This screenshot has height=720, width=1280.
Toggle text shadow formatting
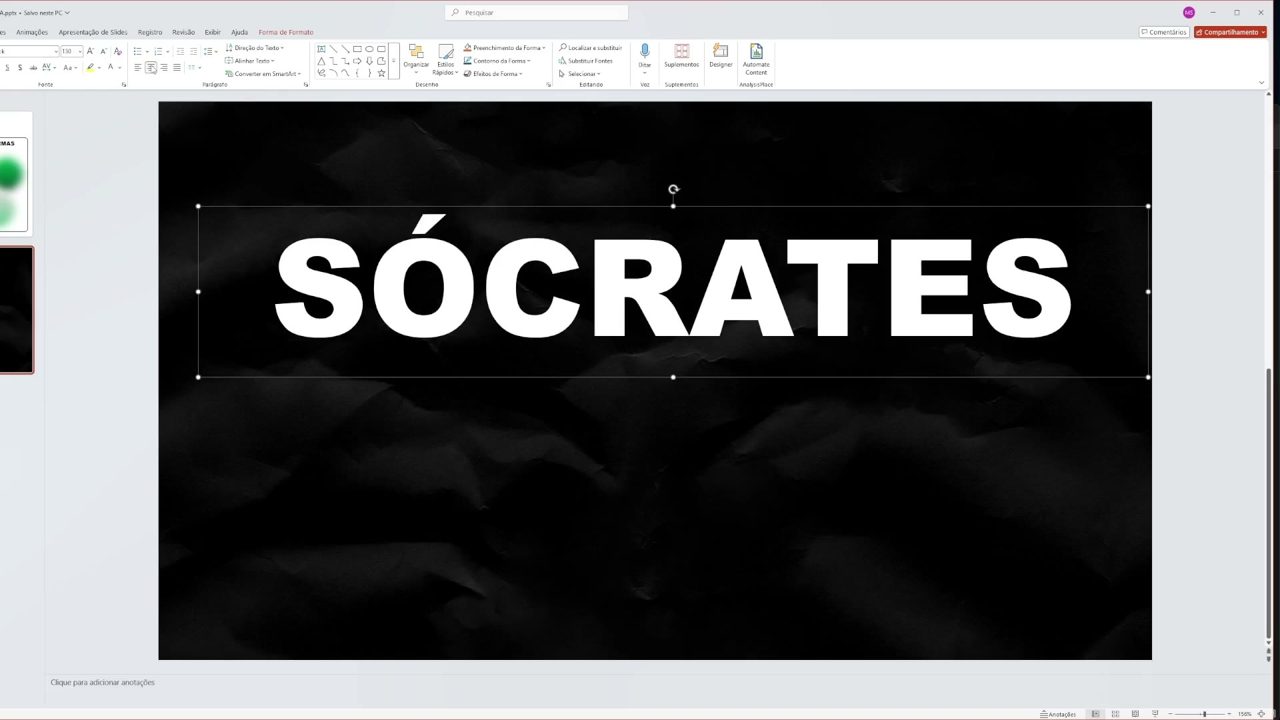tap(19, 68)
